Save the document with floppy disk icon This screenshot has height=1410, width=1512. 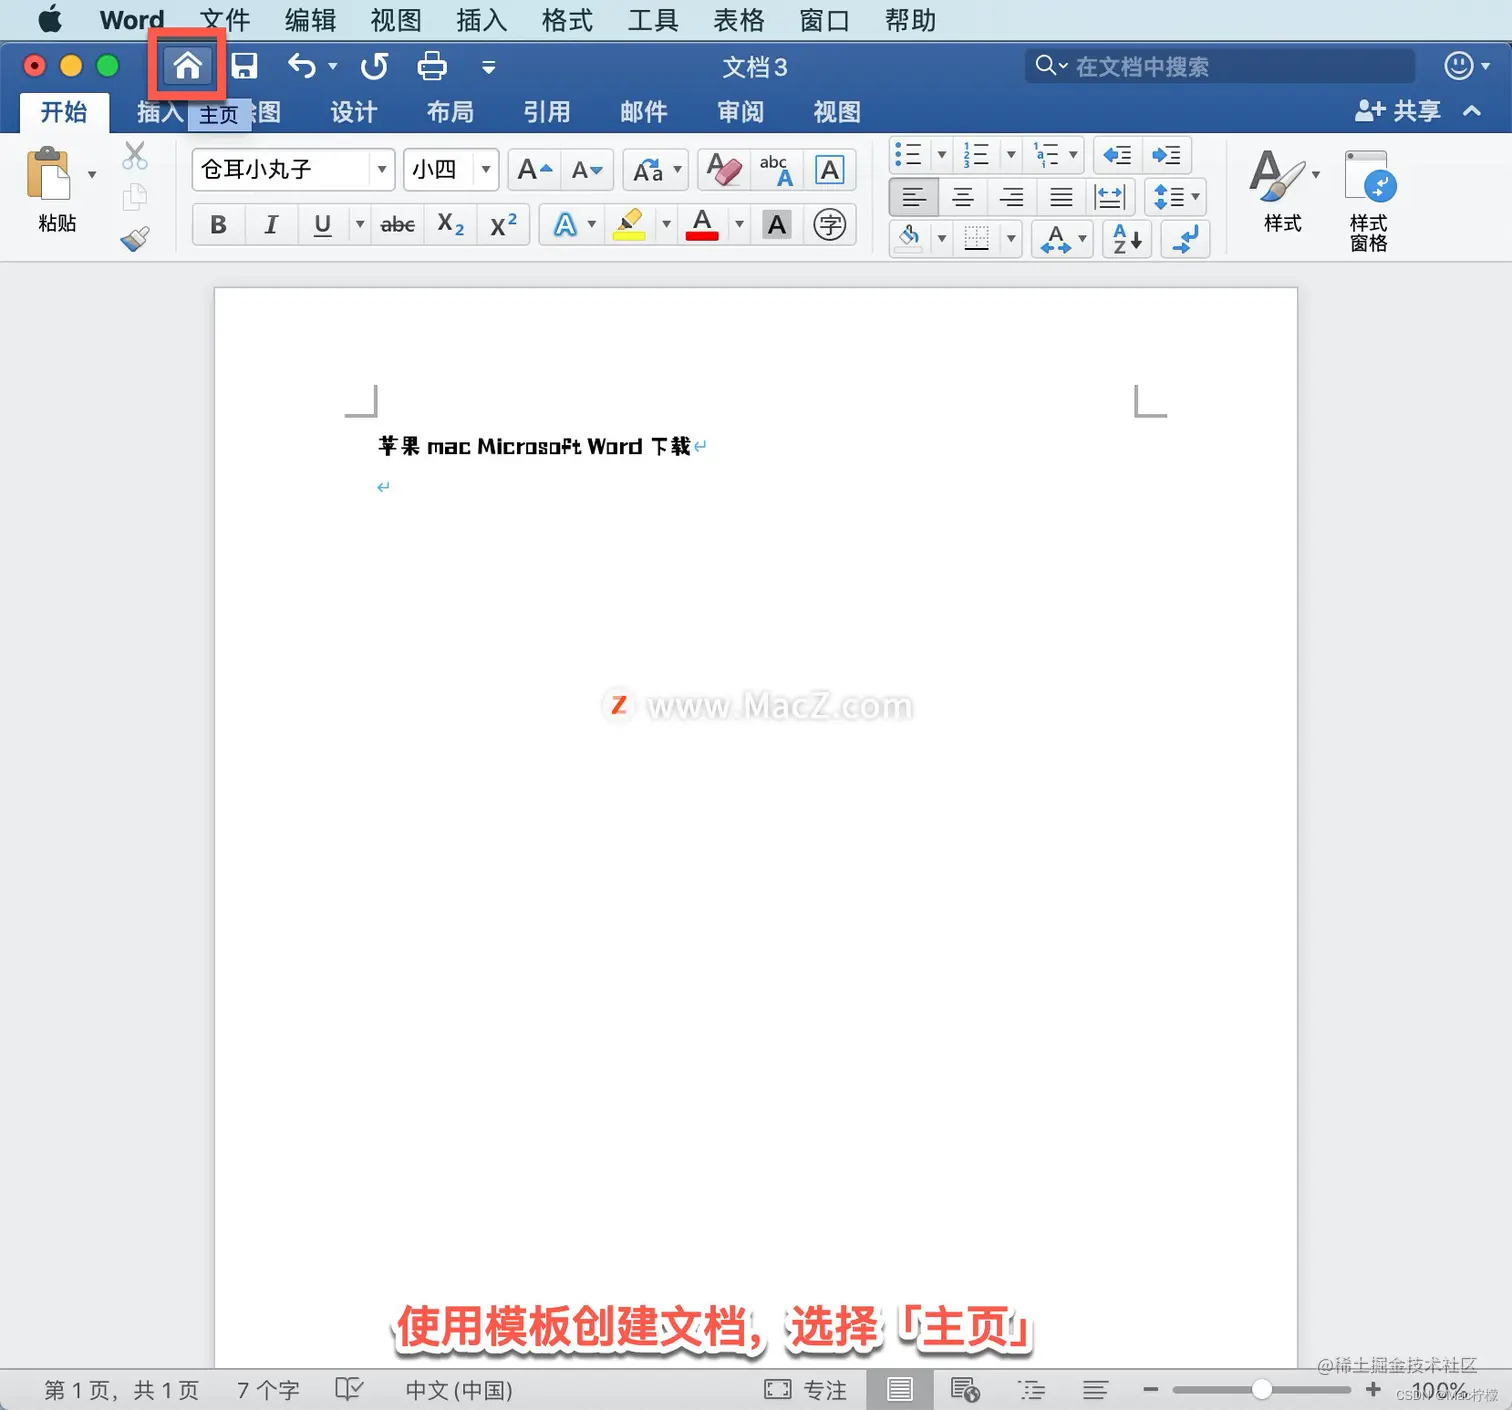coord(245,67)
